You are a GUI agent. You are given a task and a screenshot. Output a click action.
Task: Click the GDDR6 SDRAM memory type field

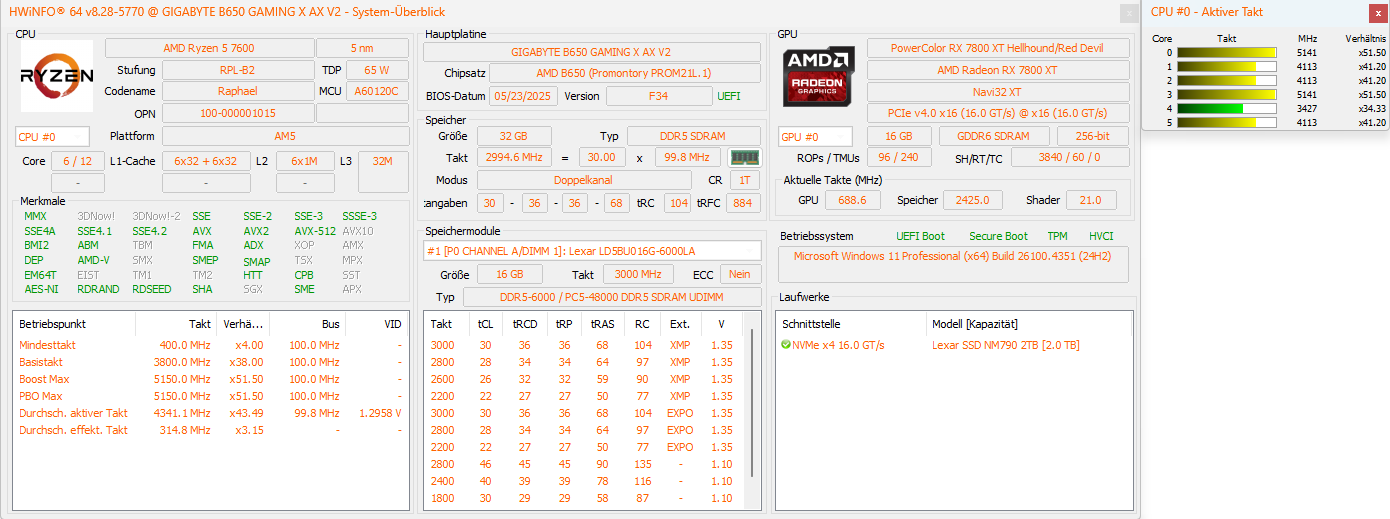pyautogui.click(x=994, y=137)
